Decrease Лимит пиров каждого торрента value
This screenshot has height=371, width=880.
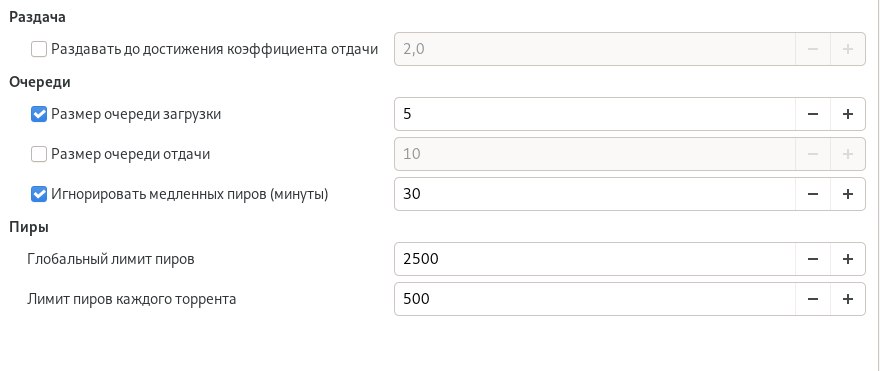click(813, 299)
